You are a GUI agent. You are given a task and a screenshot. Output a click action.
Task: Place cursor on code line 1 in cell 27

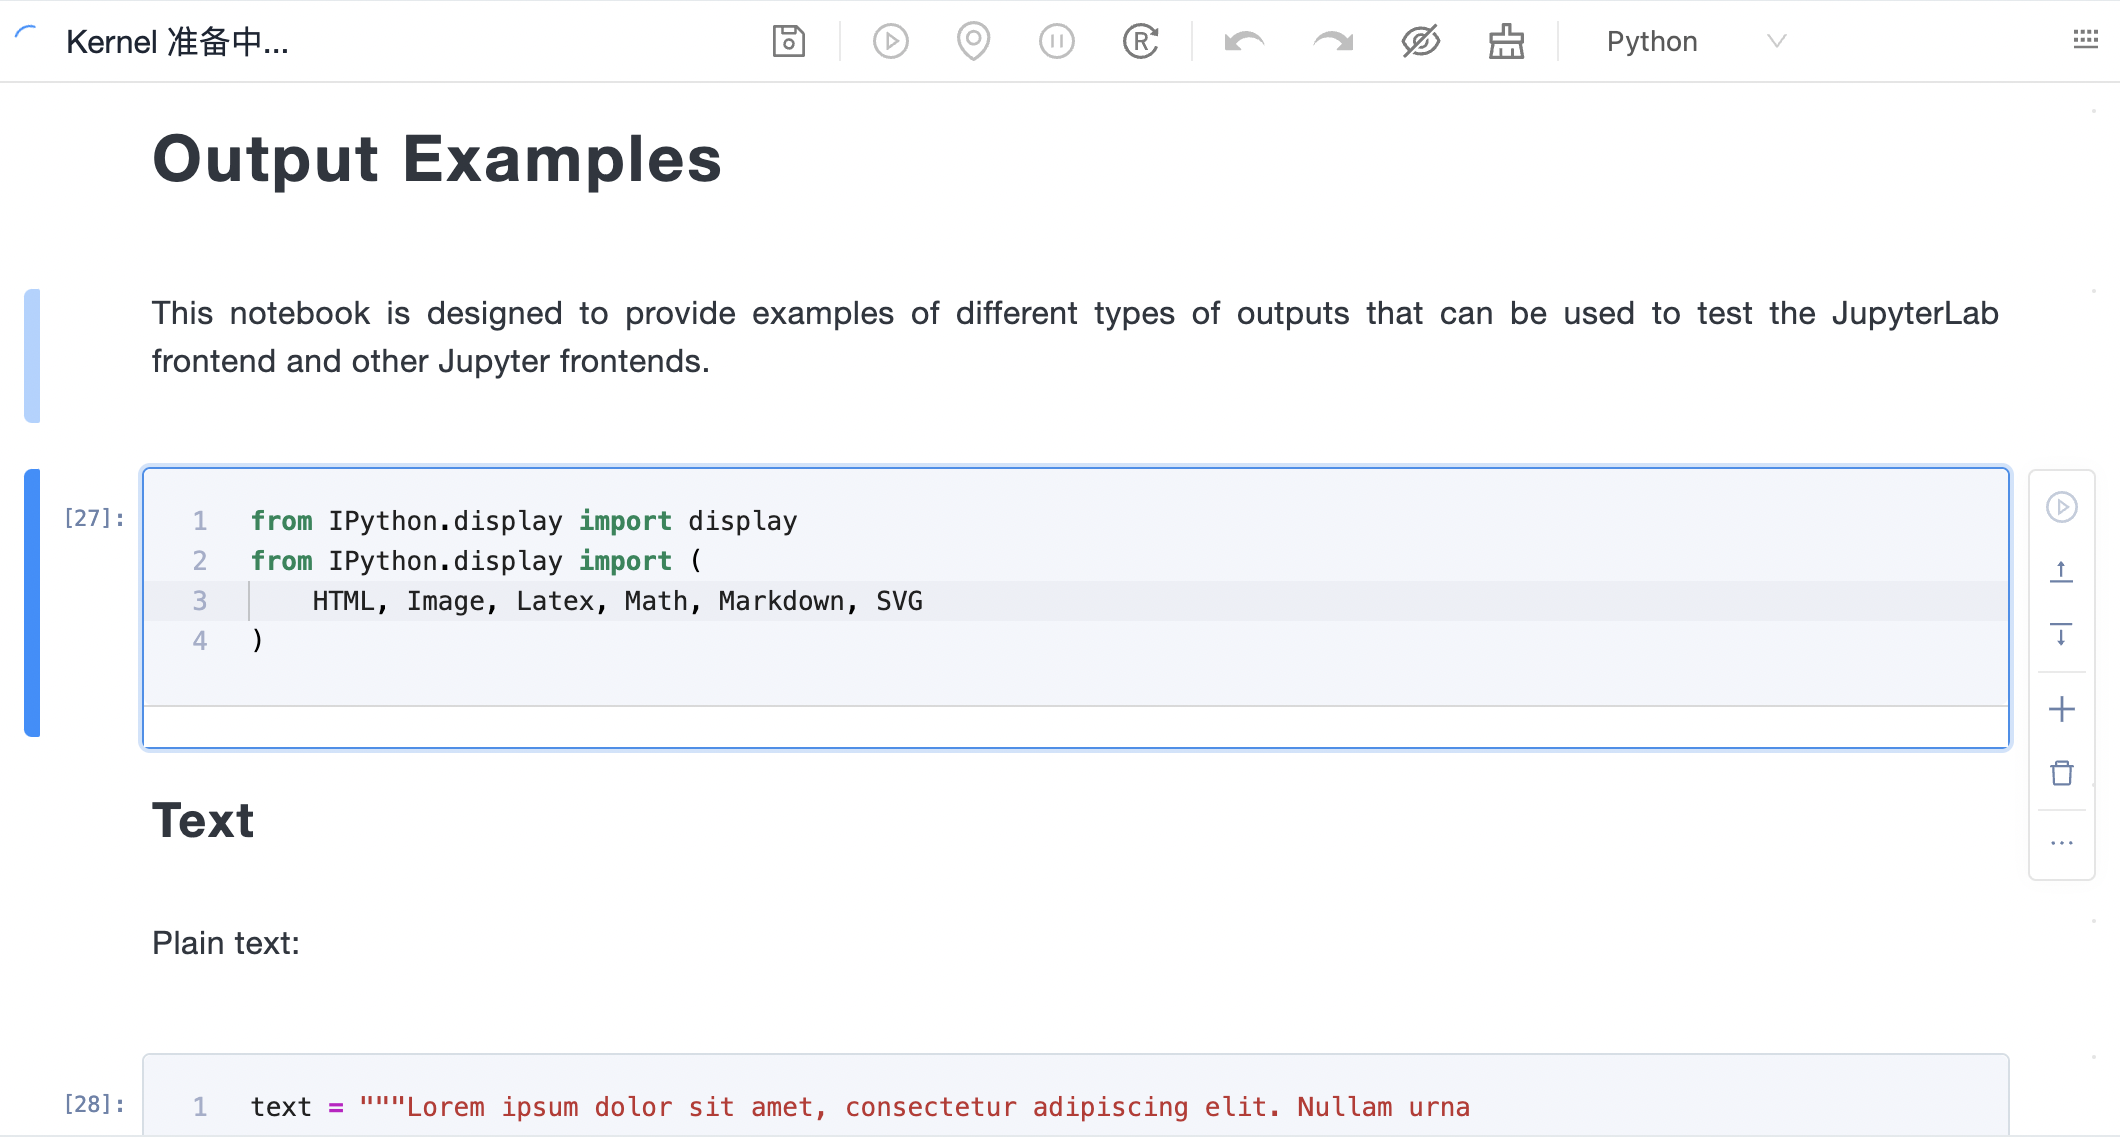pos(523,521)
